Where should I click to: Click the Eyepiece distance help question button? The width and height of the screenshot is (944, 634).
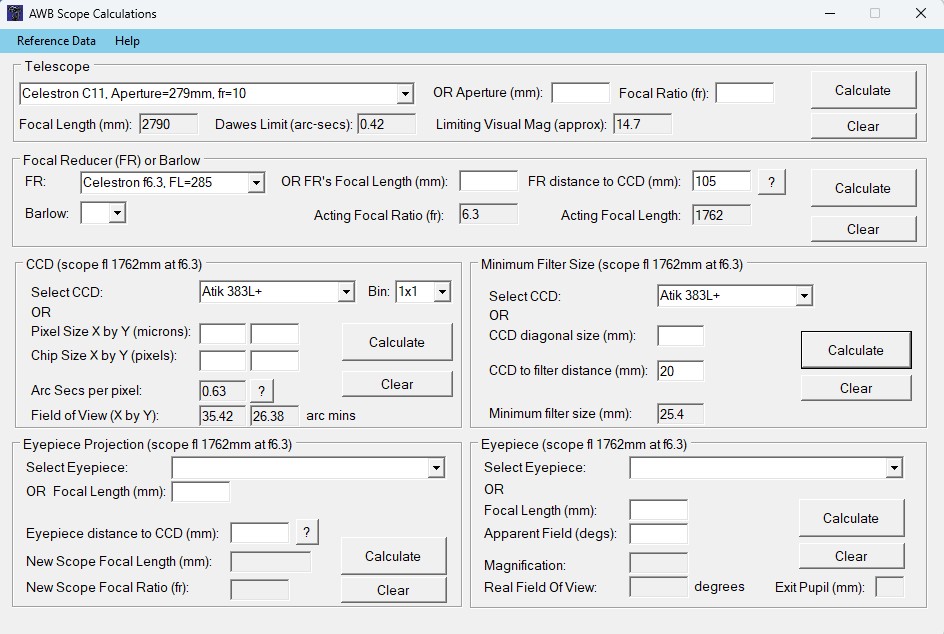point(307,532)
